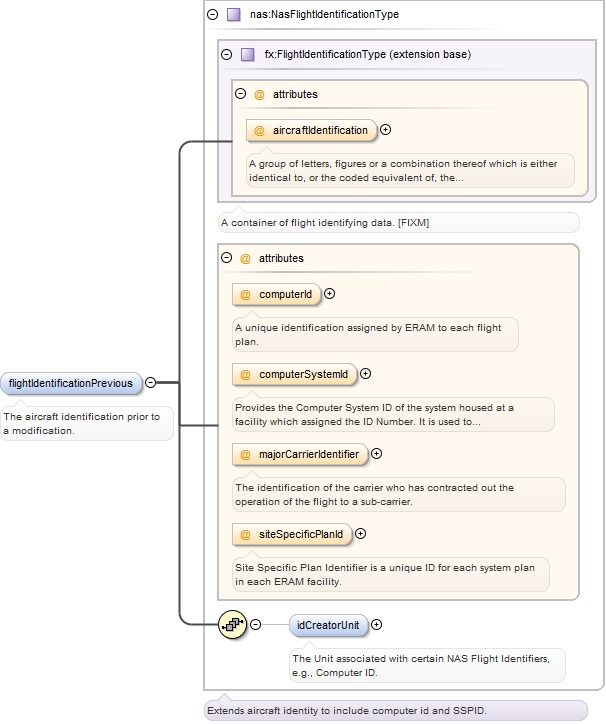Click the @ icon on siteSpecificPlanId attribute
606x724 pixels.
pyautogui.click(x=245, y=534)
